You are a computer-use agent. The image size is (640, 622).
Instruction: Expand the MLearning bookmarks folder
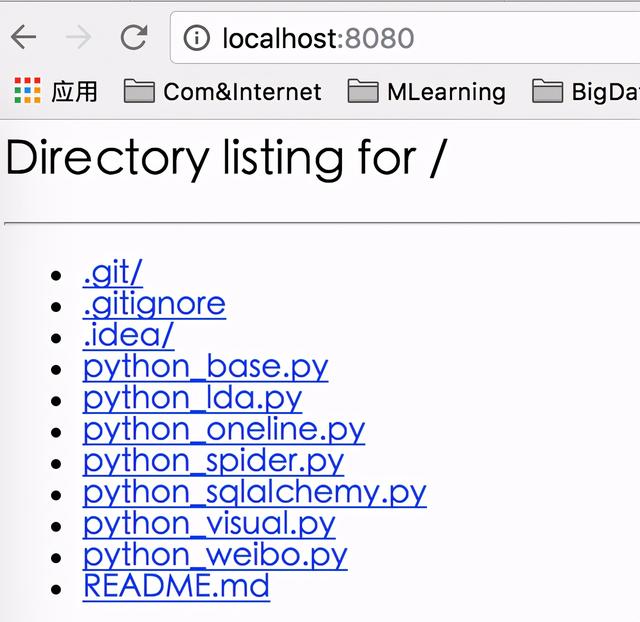[426, 92]
